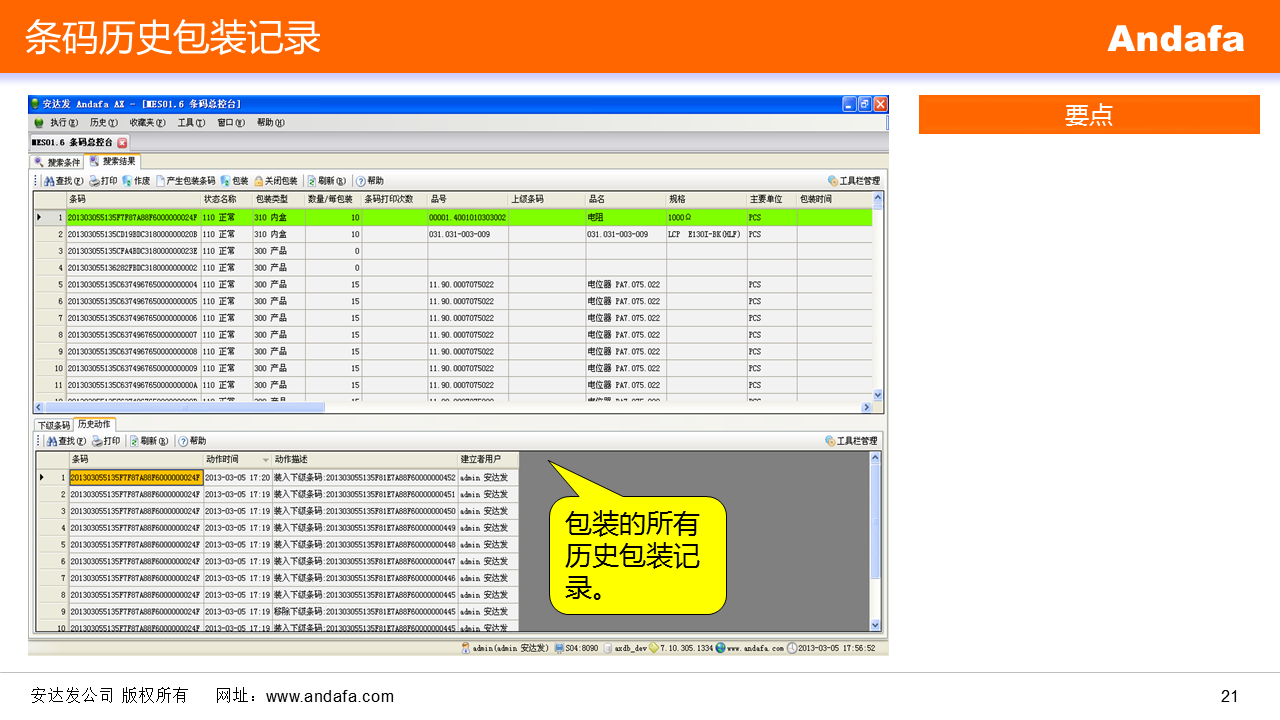Click 产生包装条码 toolbar button
Image resolution: width=1280 pixels, height=720 pixels.
(x=185, y=181)
